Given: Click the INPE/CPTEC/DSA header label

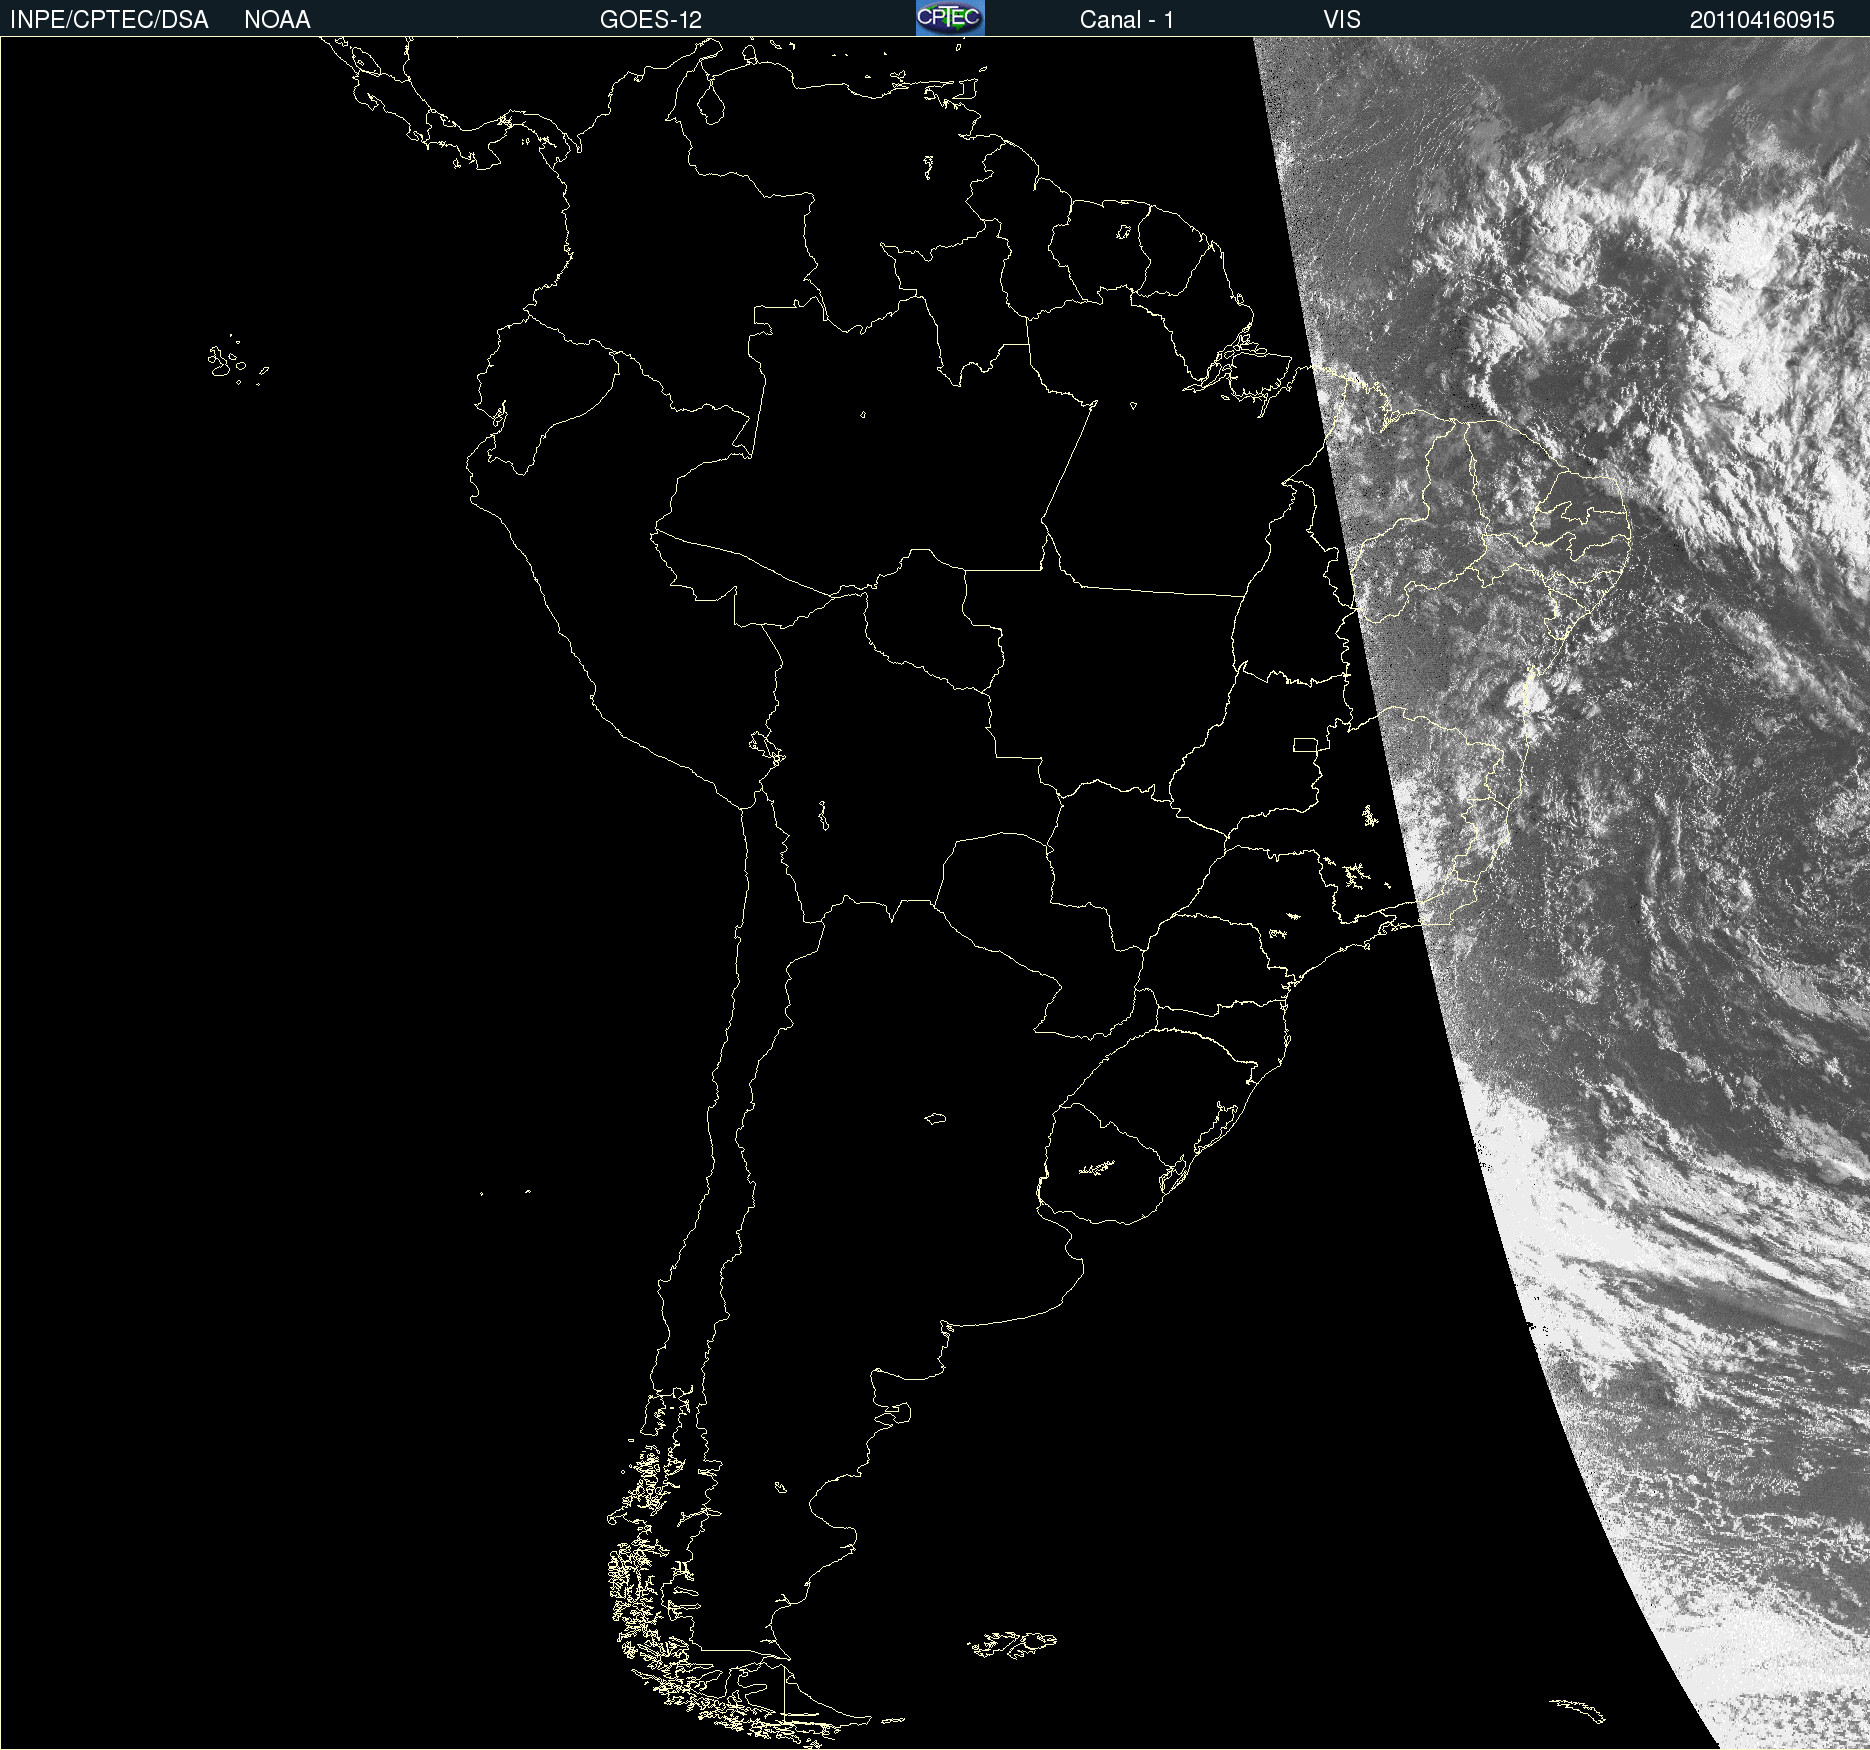Looking at the screenshot, I should [109, 20].
